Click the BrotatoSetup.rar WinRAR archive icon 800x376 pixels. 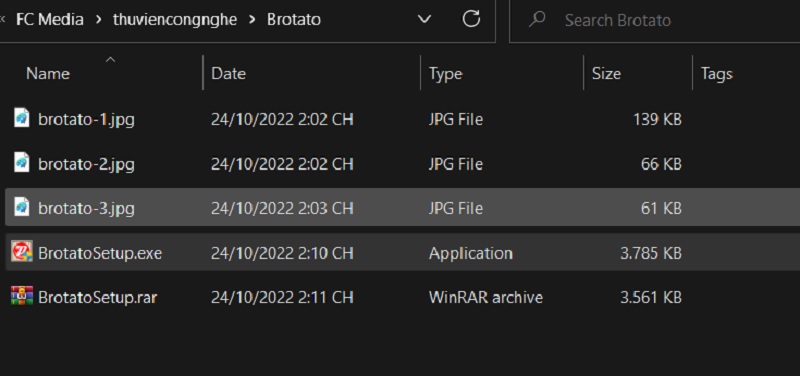pos(22,296)
